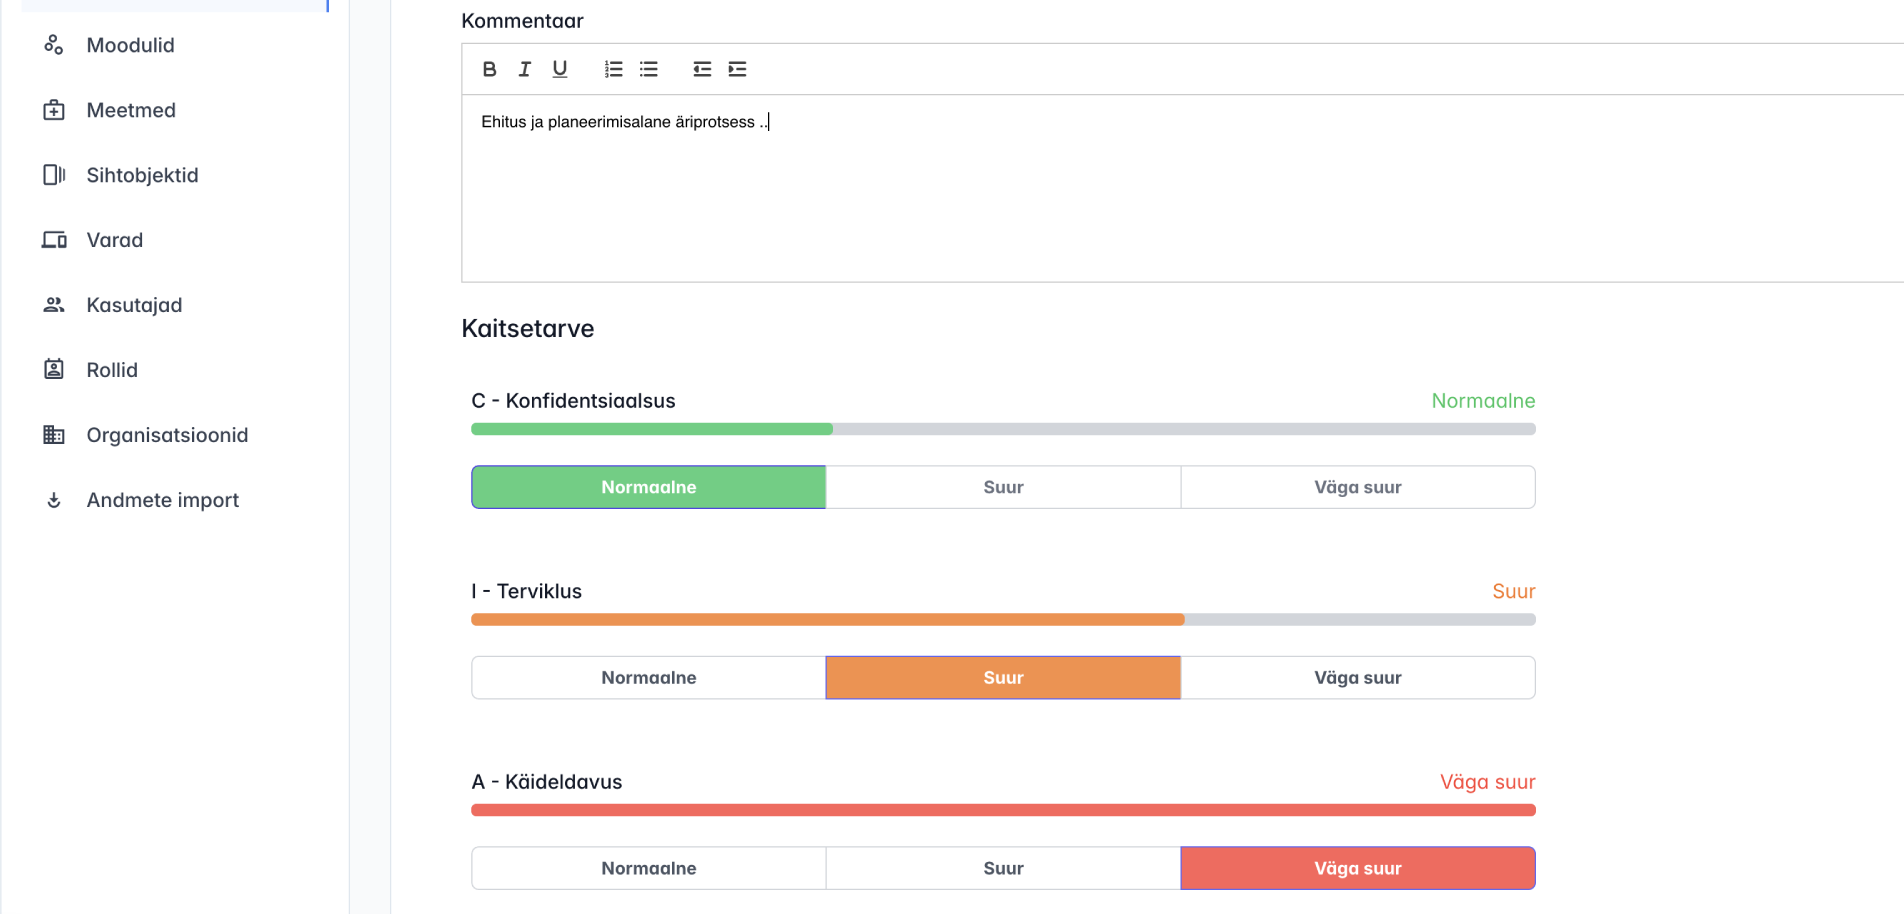Click the Konfidentsiaalsus green progress bar
Image resolution: width=1904 pixels, height=914 pixels.
[652, 429]
